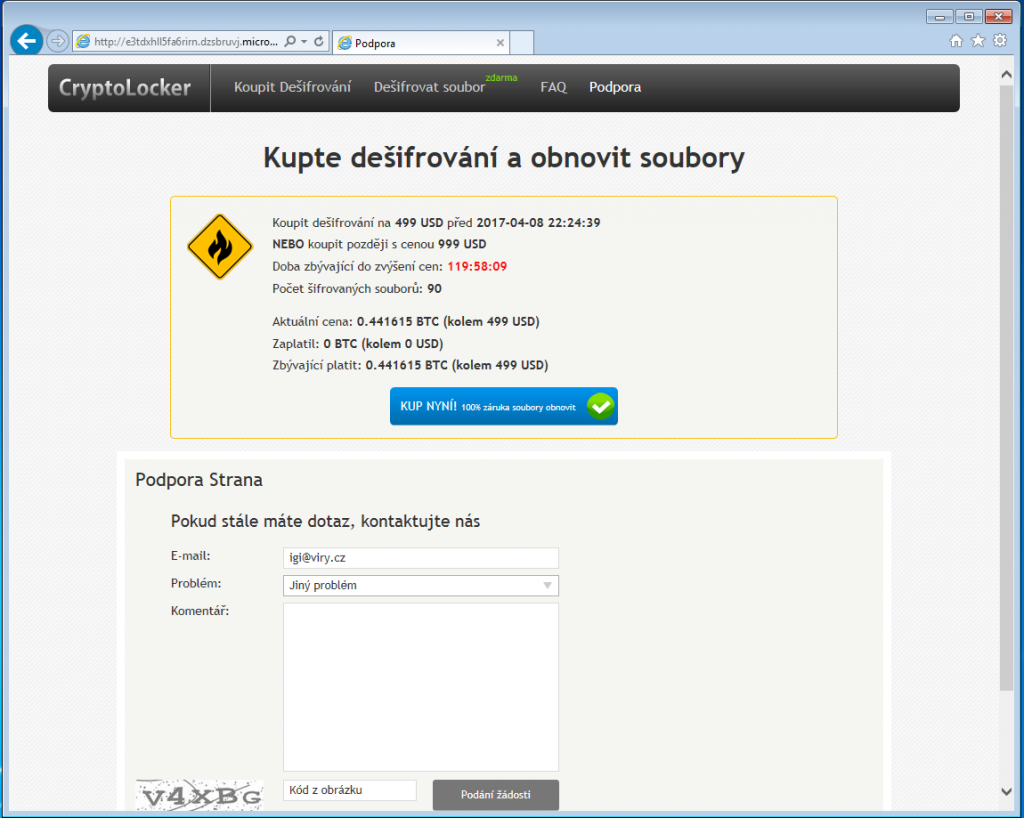This screenshot has width=1024, height=818.
Task: Open a new blank tab
Action: tap(521, 43)
